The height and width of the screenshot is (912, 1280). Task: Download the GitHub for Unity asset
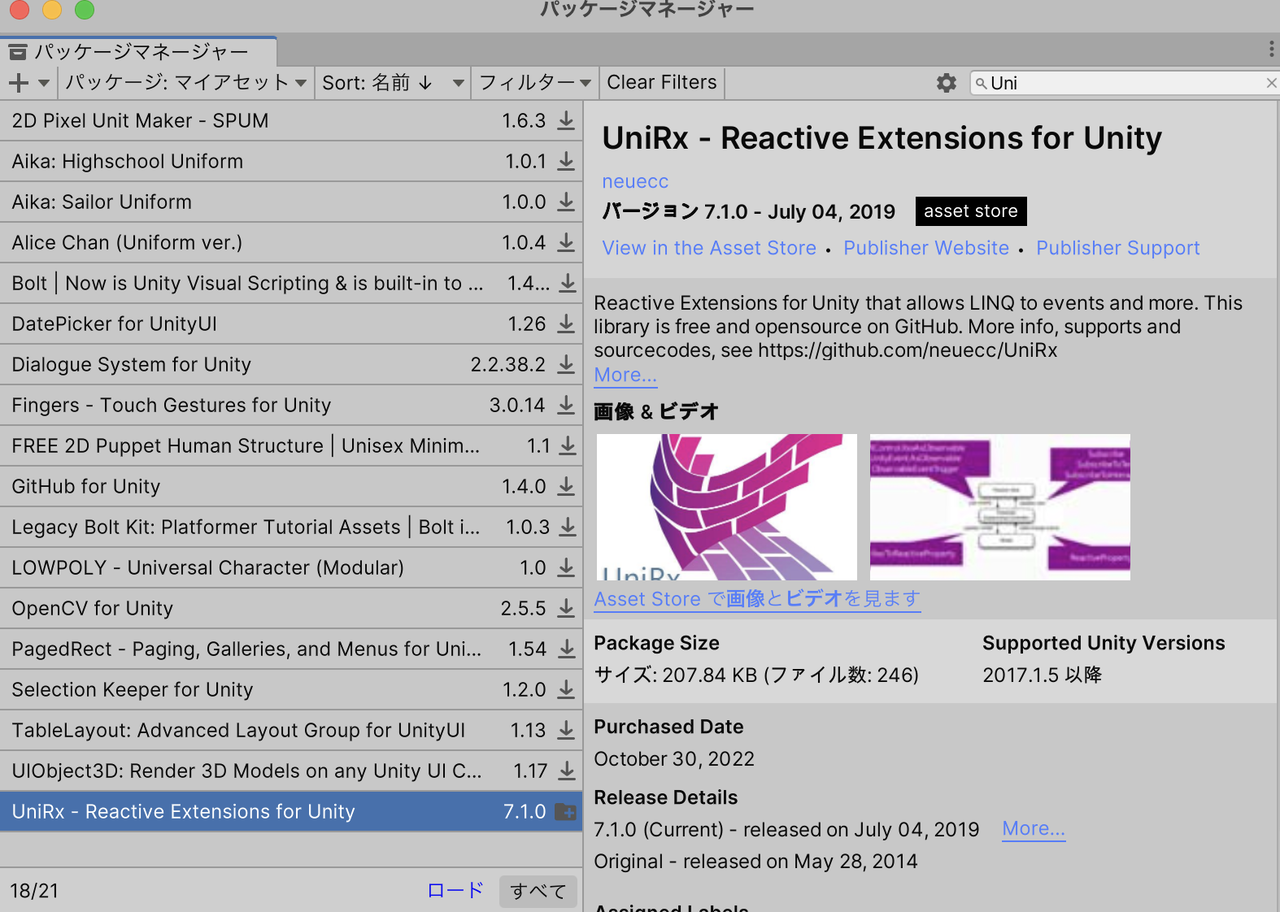click(x=565, y=486)
